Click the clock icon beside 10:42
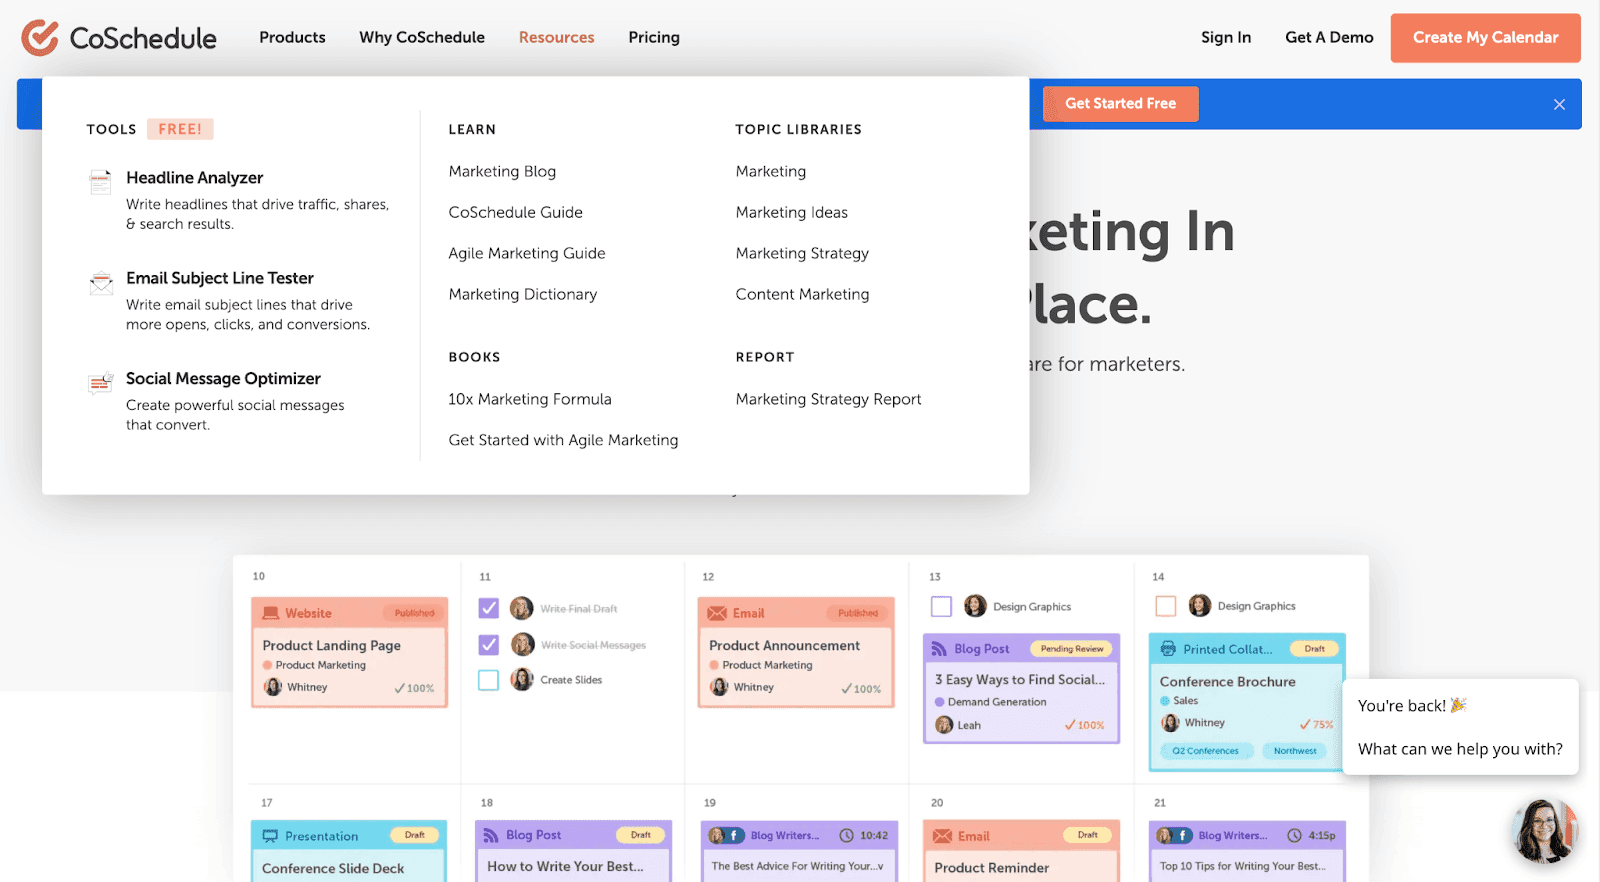The height and width of the screenshot is (882, 1600). coord(846,835)
